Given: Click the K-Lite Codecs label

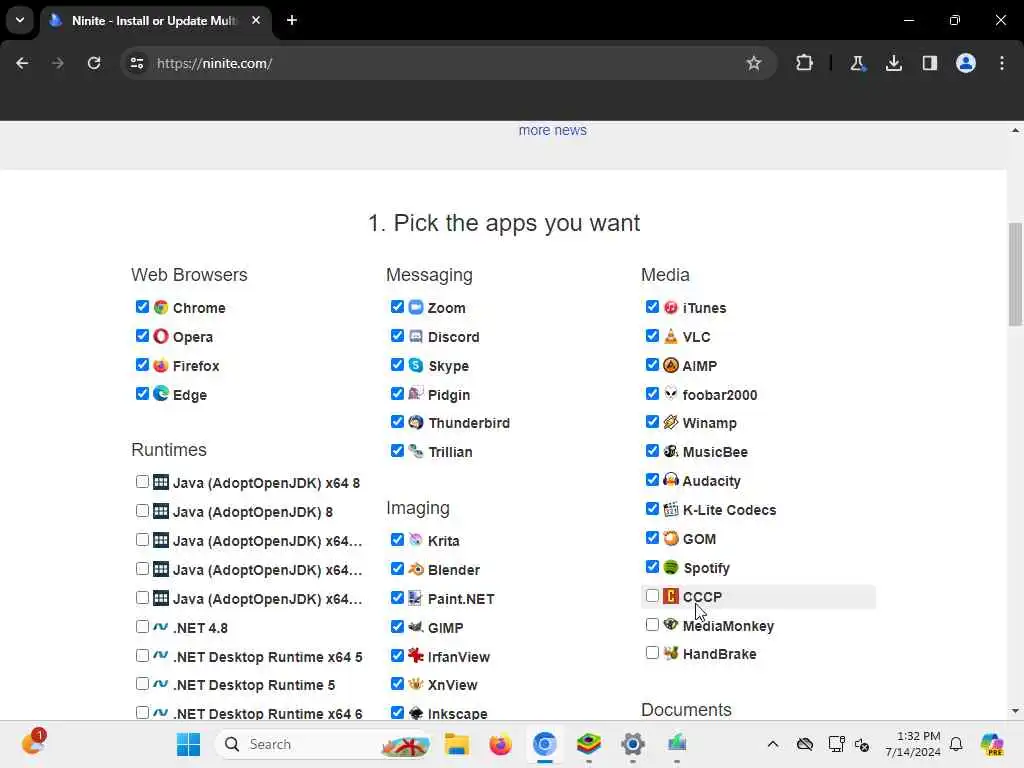Looking at the screenshot, I should (729, 510).
